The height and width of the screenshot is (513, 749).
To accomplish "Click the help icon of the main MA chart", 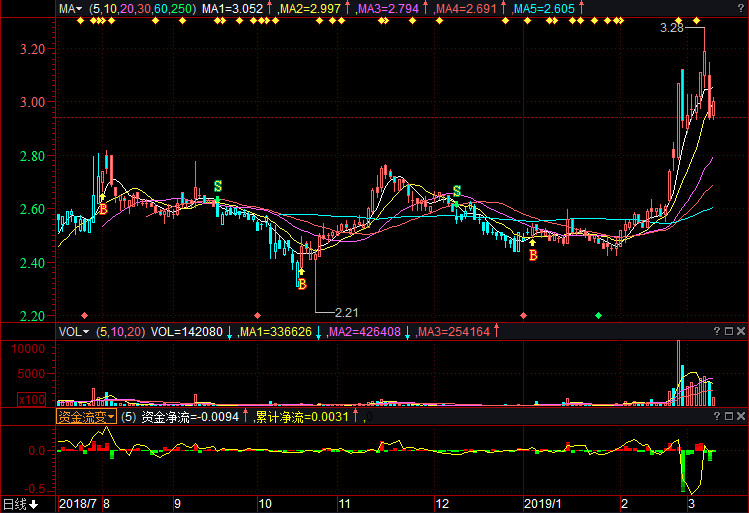I will (741, 8).
